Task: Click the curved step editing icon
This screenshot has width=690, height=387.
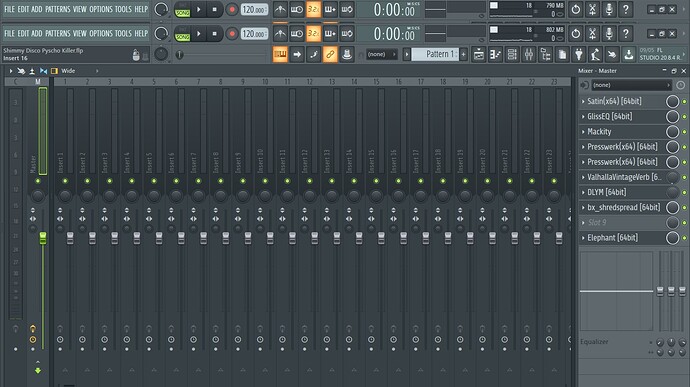Action: [x=313, y=55]
